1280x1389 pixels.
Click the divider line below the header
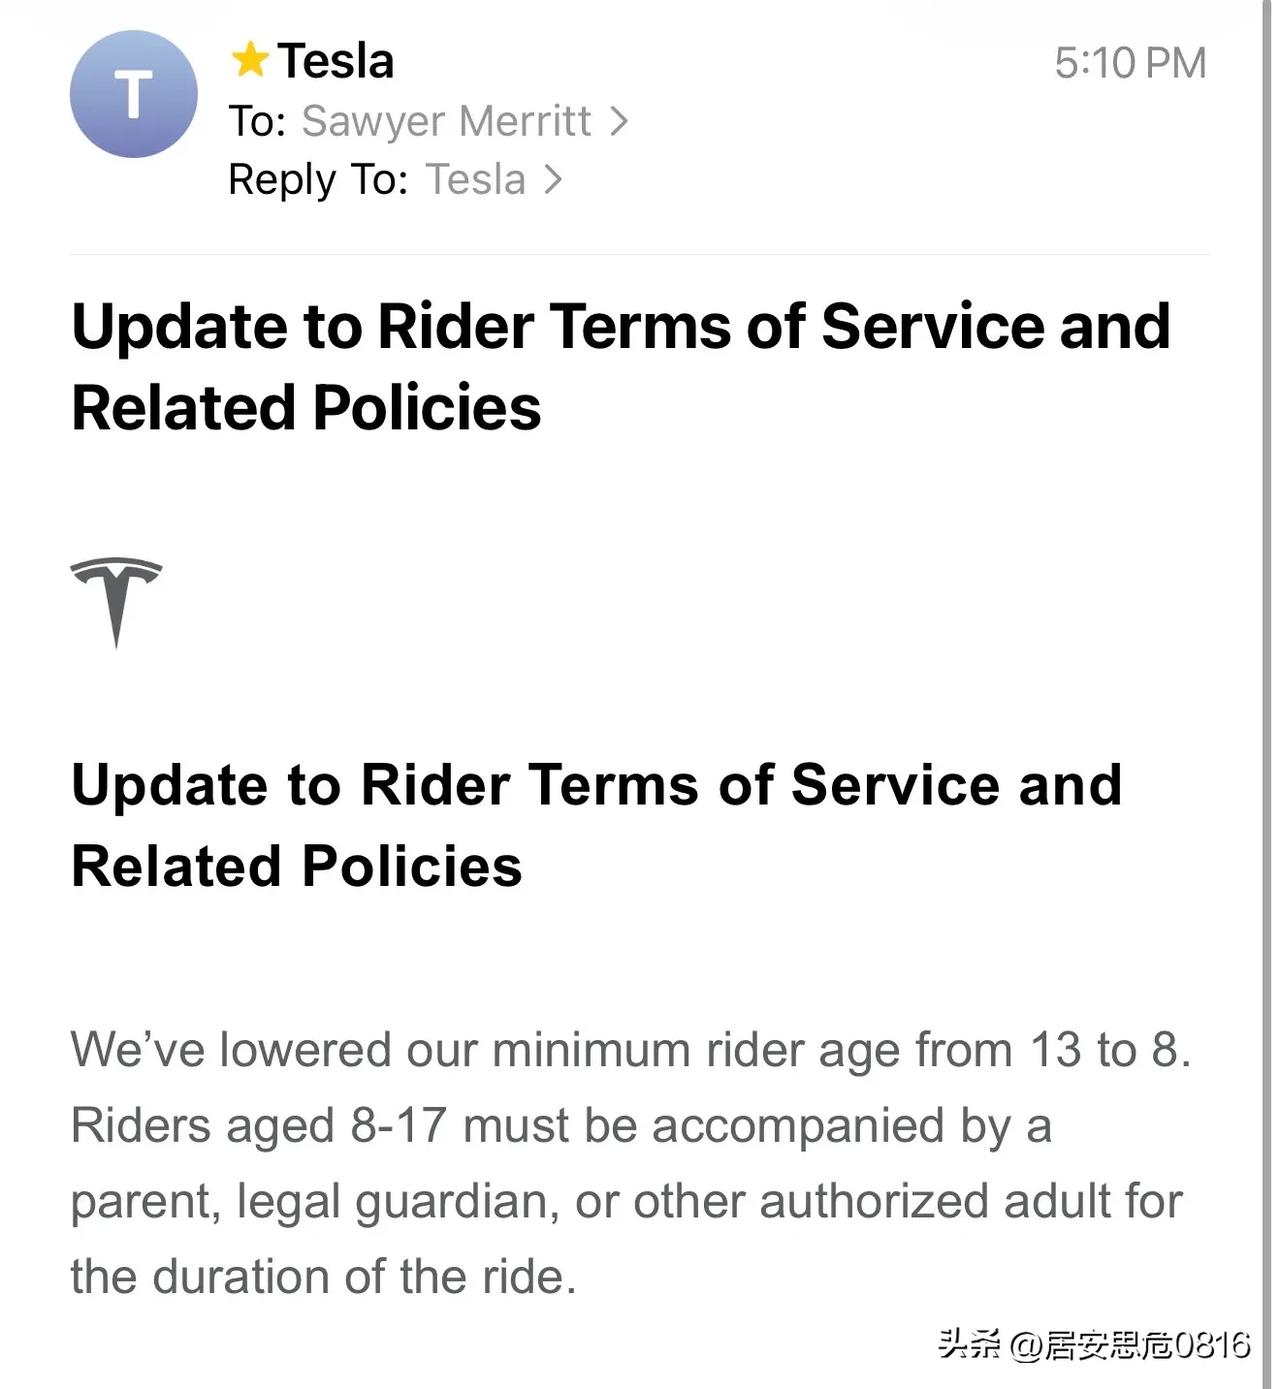(x=640, y=254)
